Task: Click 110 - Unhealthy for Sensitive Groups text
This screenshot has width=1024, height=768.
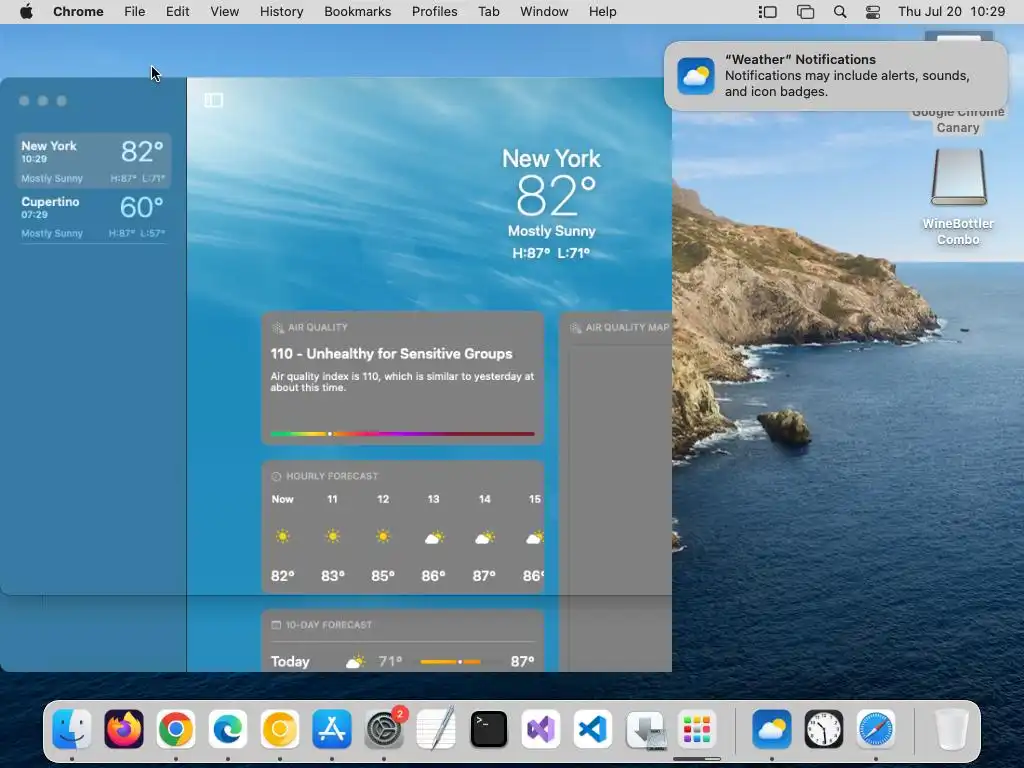Action: coord(391,354)
